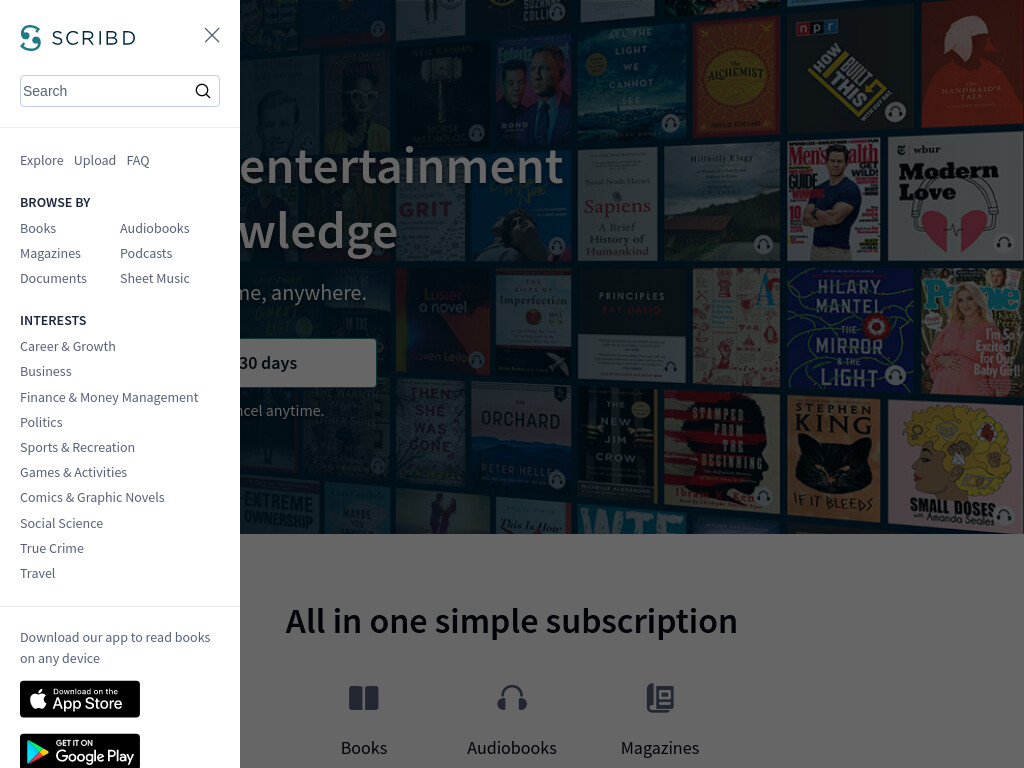Browse by Books in the sidebar
Viewport: 1024px width, 768px height.
38,229
